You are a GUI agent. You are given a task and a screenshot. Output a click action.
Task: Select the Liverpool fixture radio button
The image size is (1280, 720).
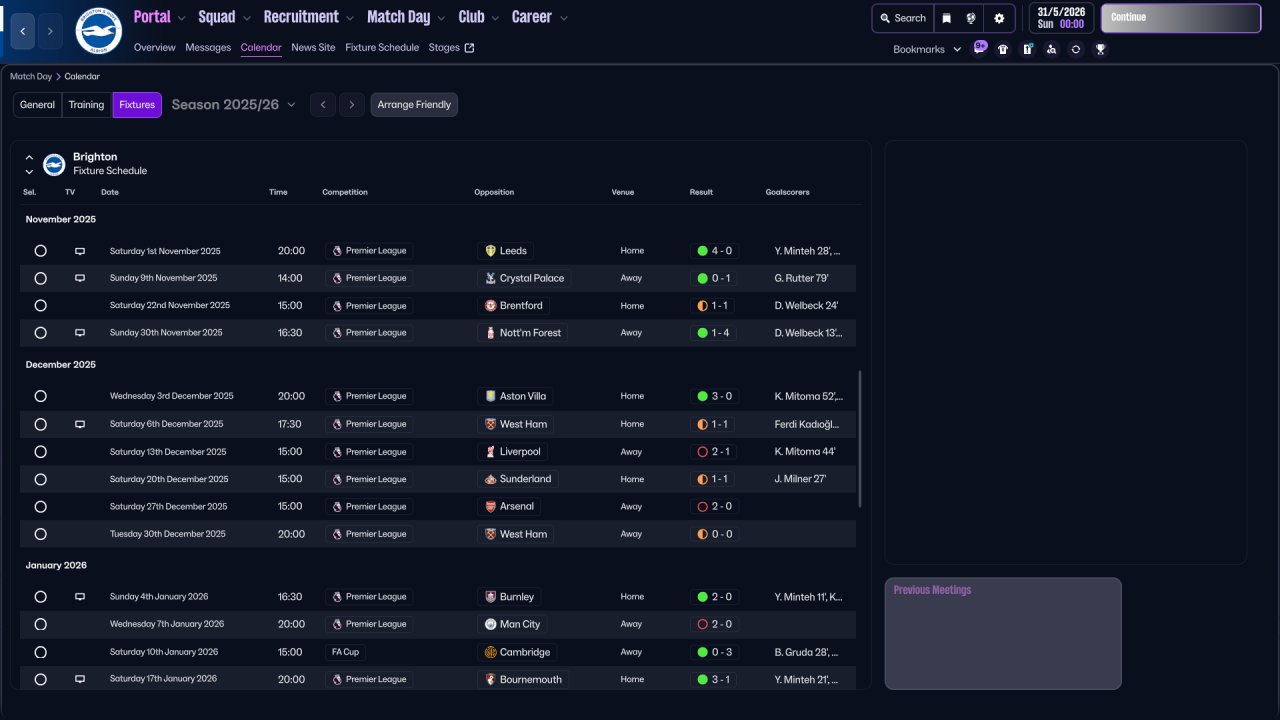click(x=40, y=452)
